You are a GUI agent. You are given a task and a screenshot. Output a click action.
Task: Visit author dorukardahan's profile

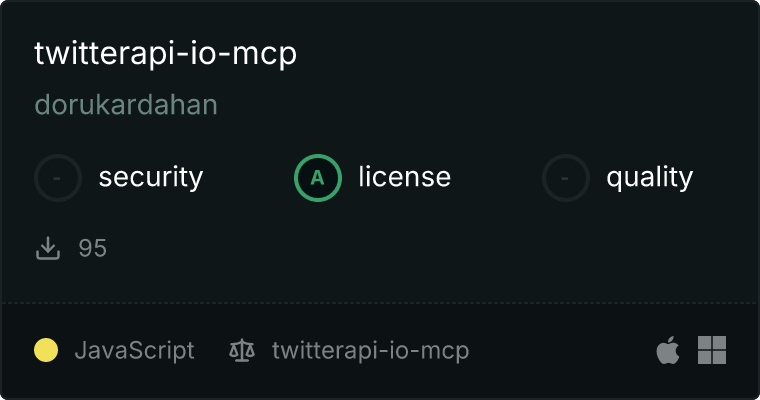(x=126, y=105)
